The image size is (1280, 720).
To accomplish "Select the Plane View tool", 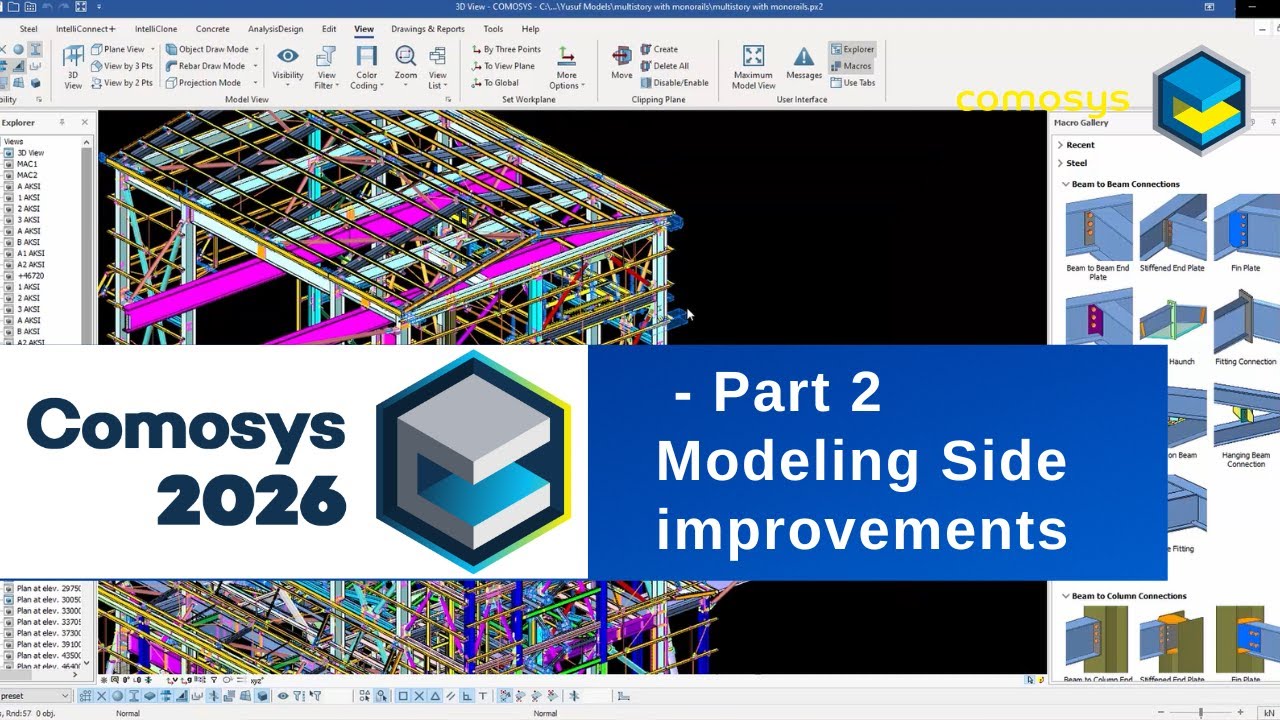I will tap(118, 49).
